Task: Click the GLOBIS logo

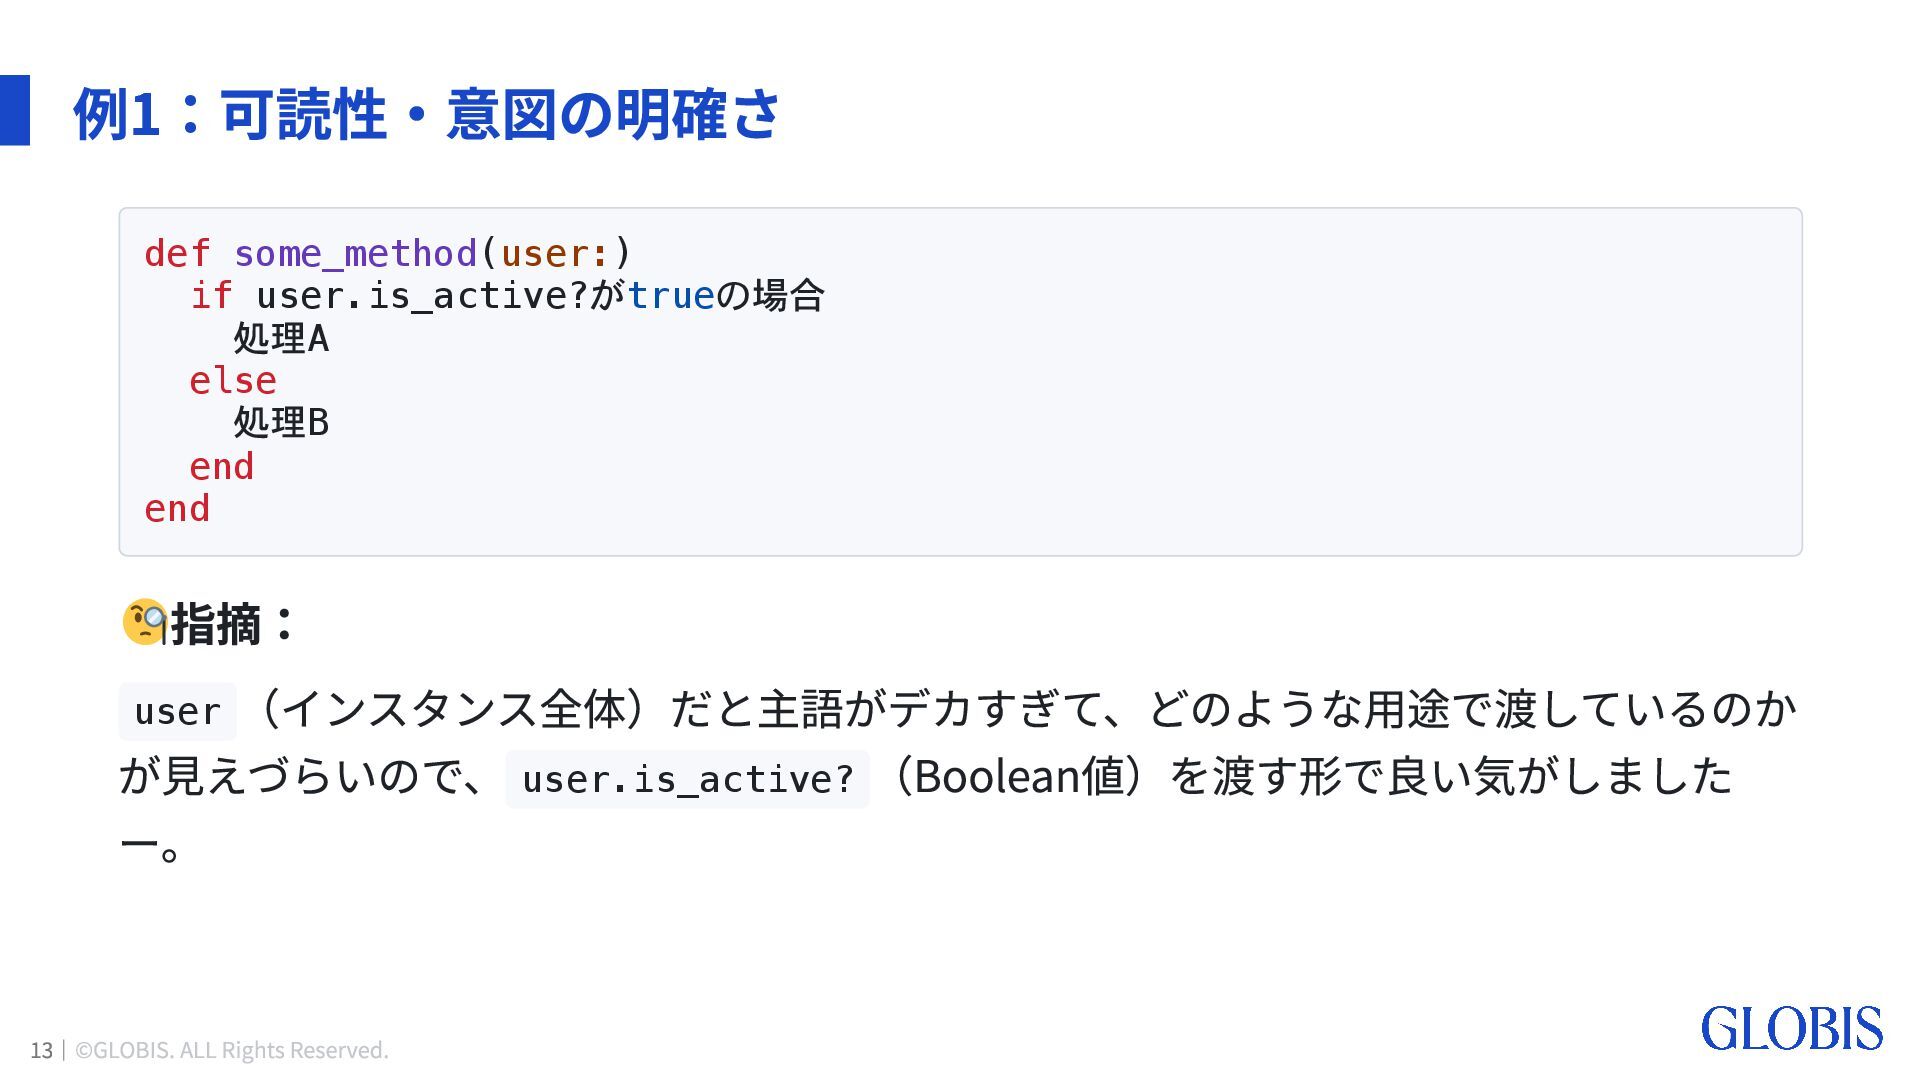Action: click(x=1791, y=1029)
